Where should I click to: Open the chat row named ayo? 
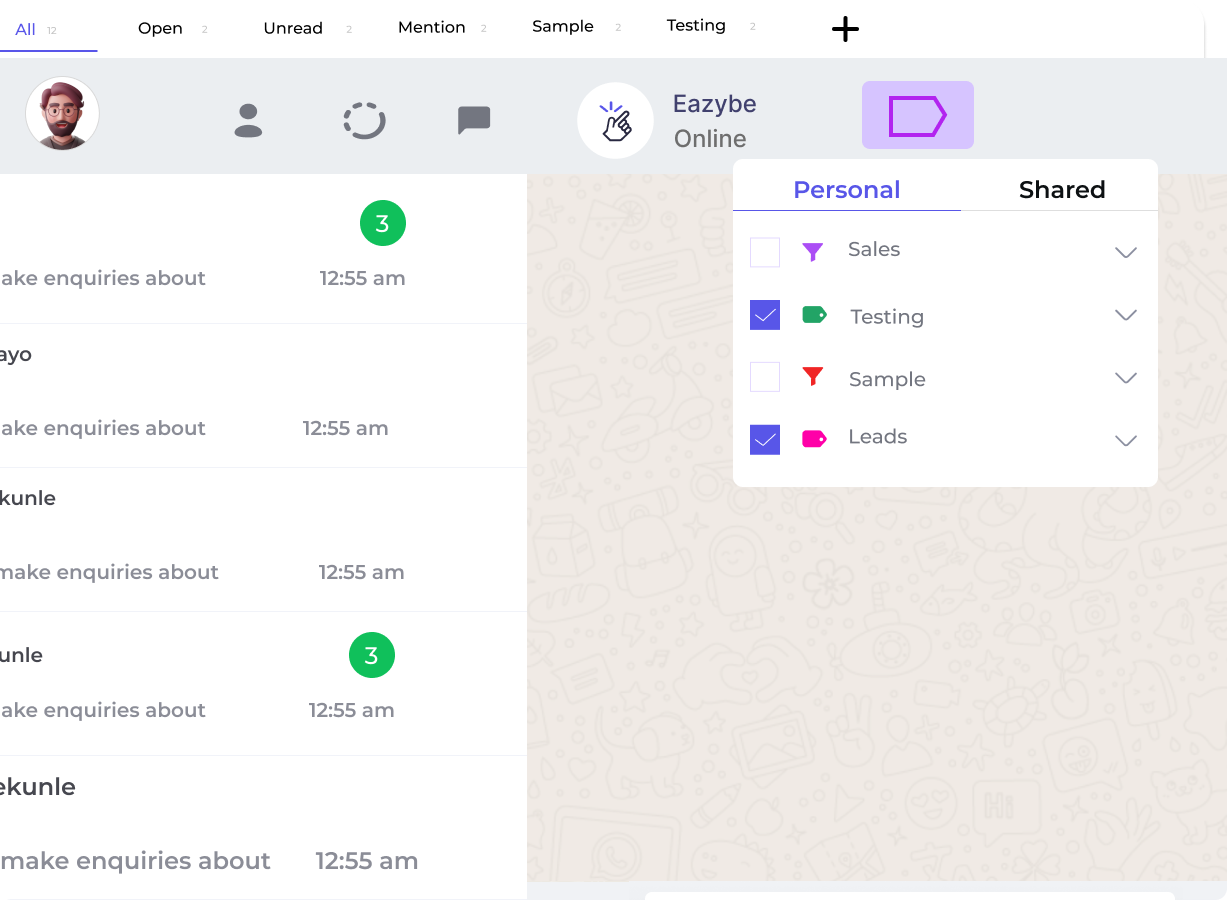coord(264,396)
